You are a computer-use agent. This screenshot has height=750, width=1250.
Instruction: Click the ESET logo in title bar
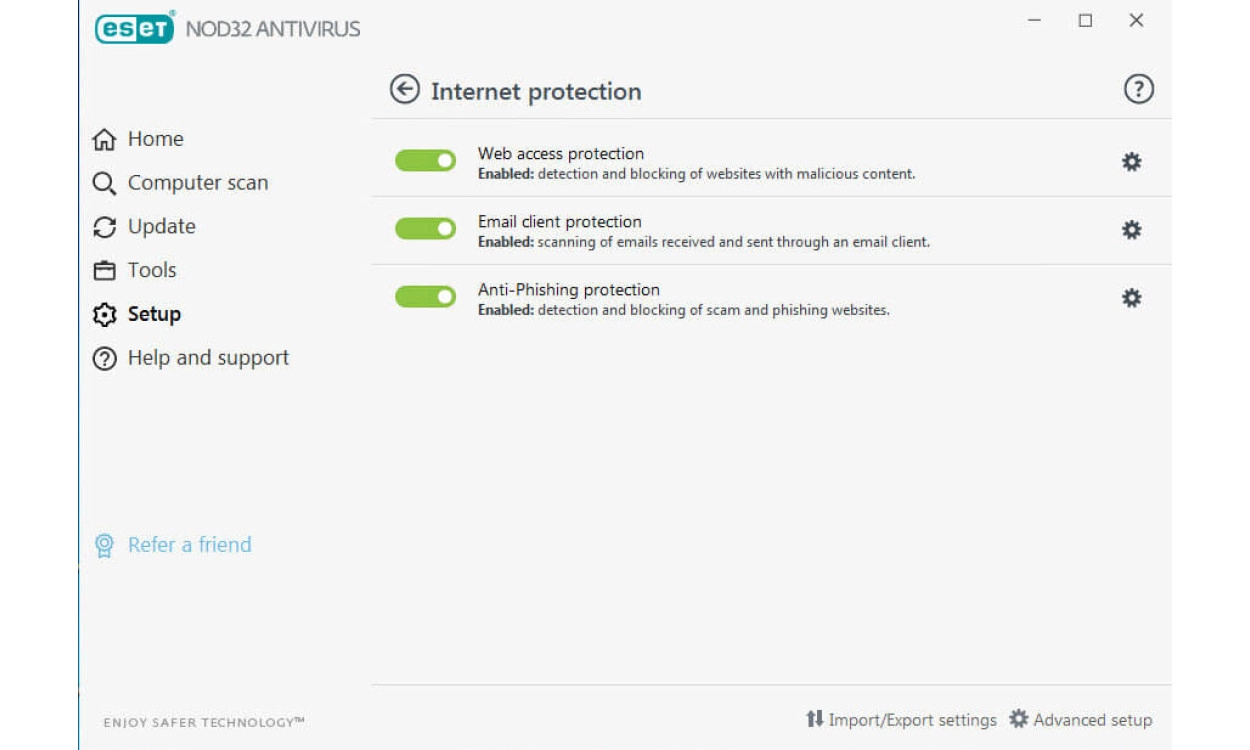pyautogui.click(x=135, y=28)
